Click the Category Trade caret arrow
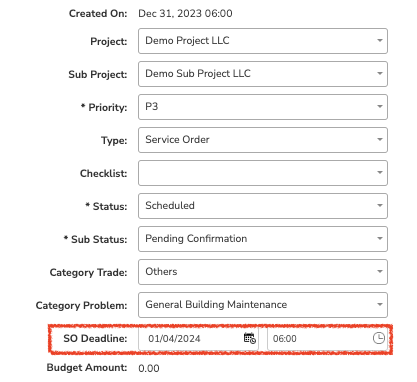Screen dimensions: 417x382 [x=380, y=271]
